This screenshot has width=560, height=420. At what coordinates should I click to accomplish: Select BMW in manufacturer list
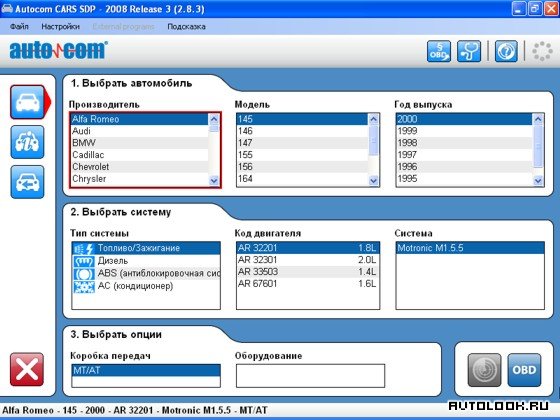click(x=140, y=143)
